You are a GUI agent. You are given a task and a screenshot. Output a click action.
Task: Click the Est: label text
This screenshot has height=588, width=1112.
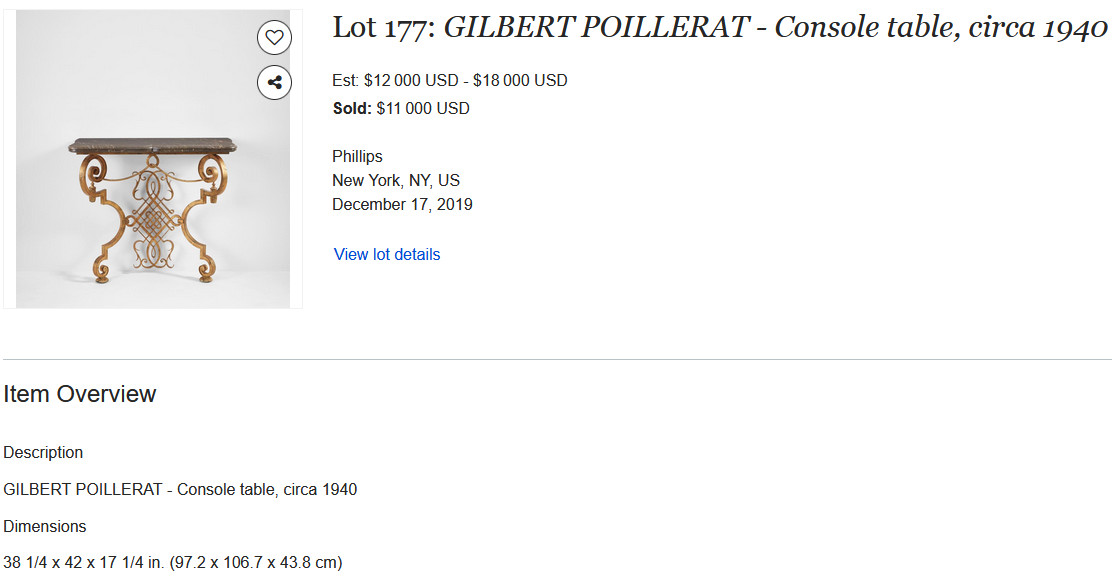pos(345,81)
